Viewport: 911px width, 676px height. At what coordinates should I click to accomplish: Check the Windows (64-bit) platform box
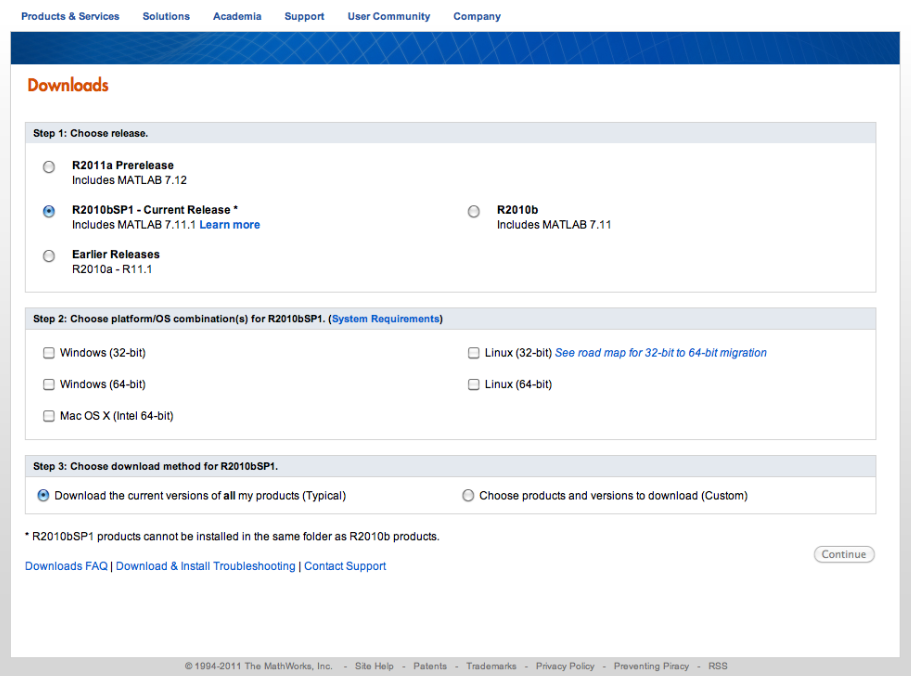(x=49, y=385)
